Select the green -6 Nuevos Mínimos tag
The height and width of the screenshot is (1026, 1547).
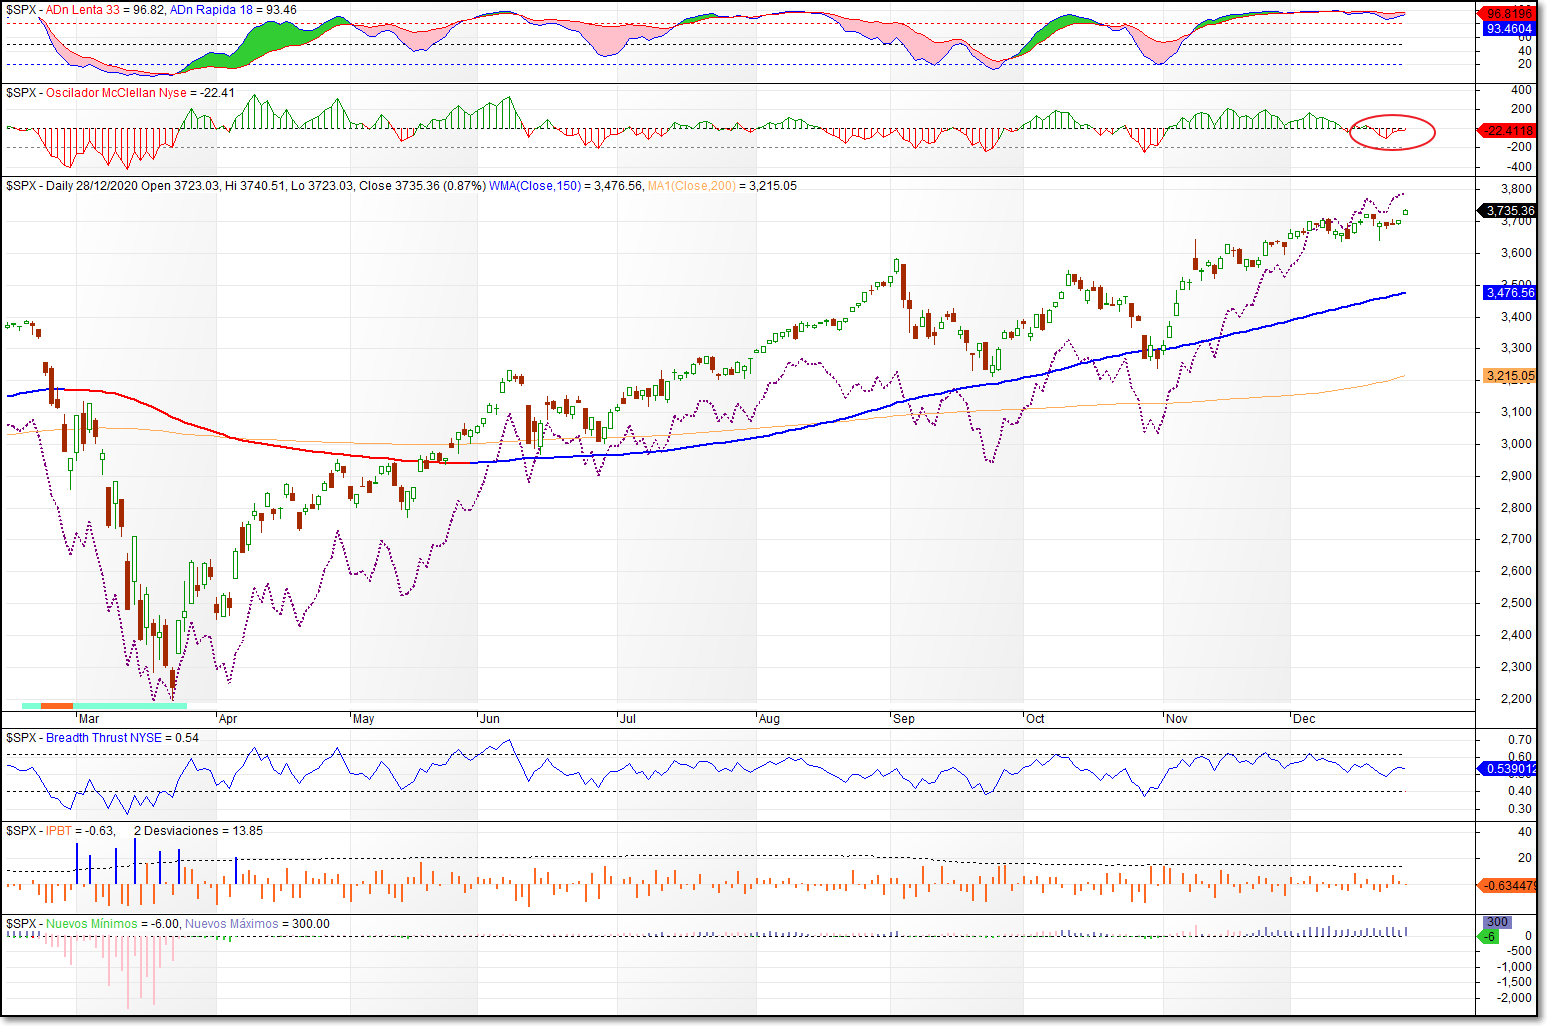[1489, 937]
